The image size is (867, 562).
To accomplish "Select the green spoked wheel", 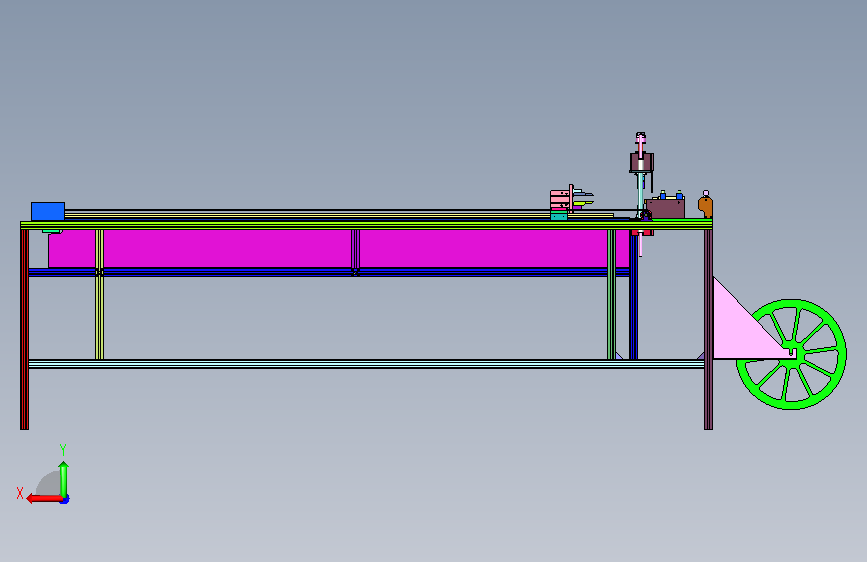I will (791, 355).
